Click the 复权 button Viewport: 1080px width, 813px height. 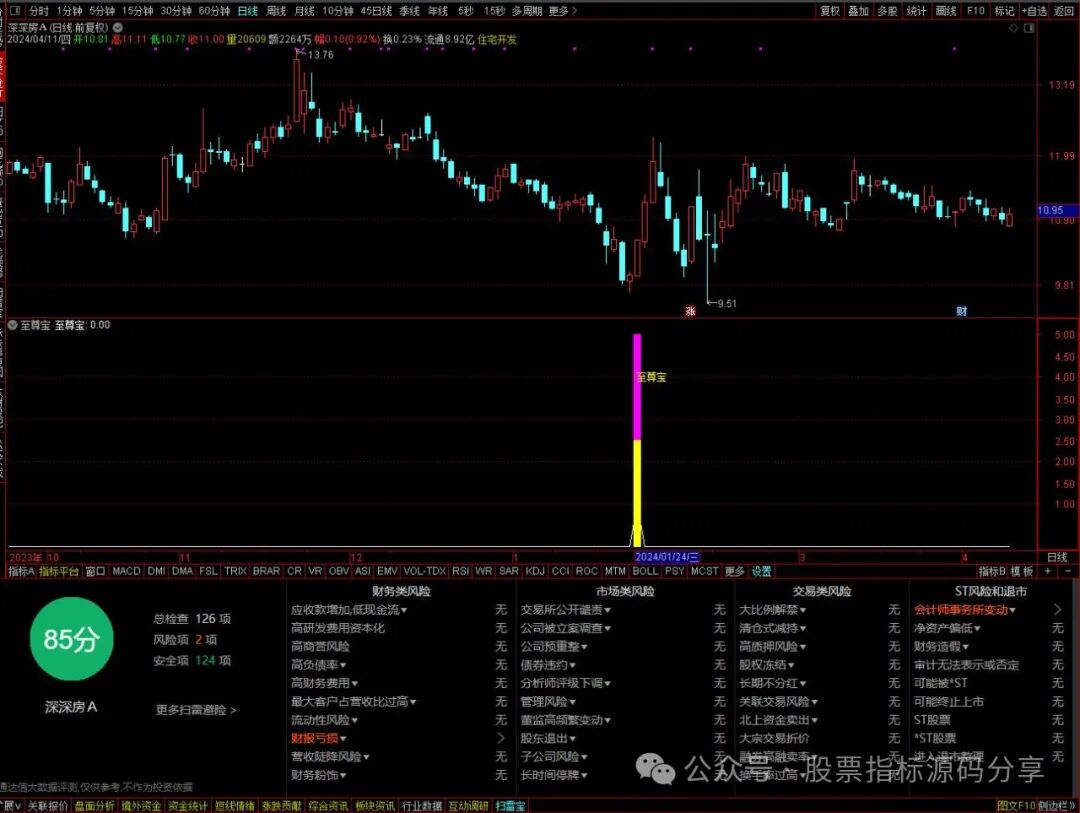829,11
